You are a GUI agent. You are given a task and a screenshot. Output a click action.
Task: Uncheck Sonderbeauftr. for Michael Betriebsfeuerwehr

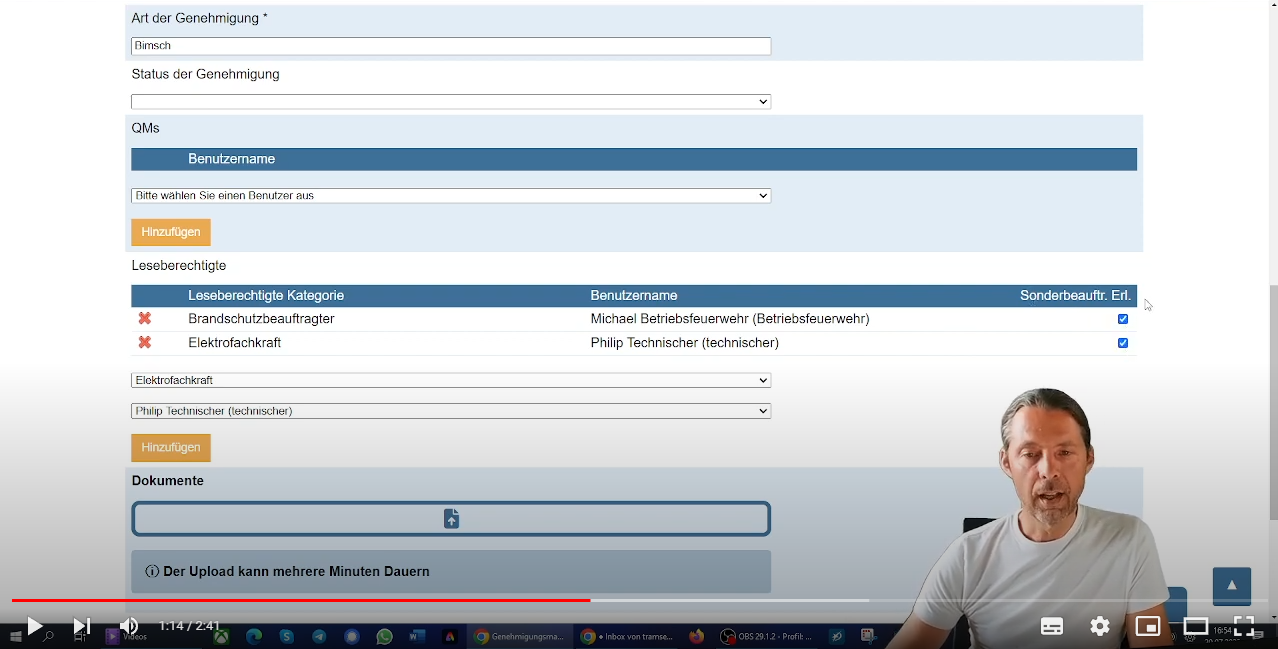click(1123, 319)
